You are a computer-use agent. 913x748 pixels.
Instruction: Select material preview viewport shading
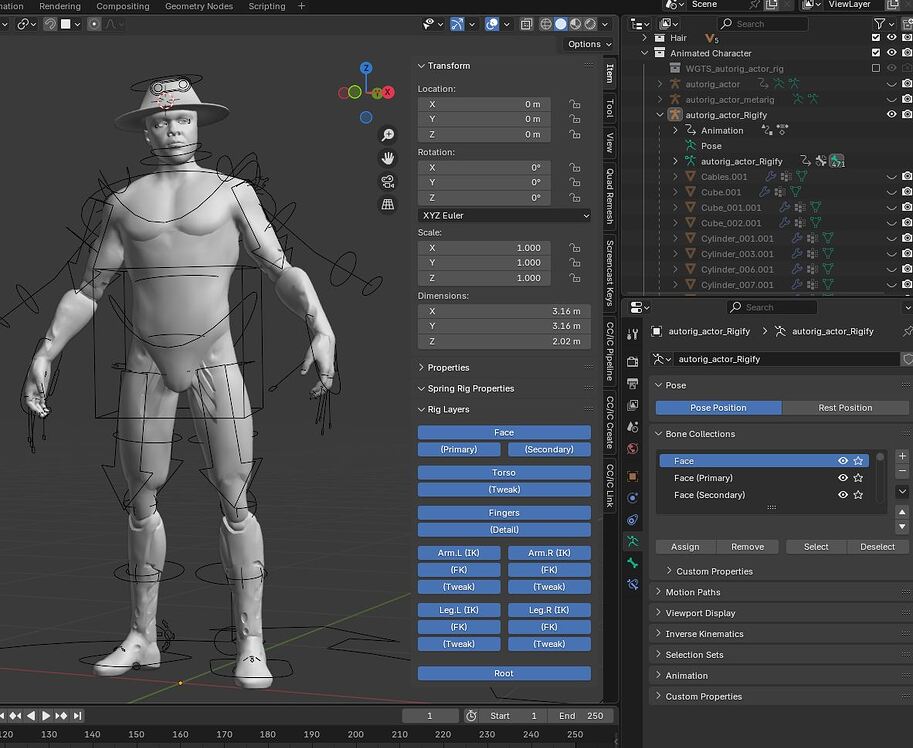pyautogui.click(x=575, y=24)
